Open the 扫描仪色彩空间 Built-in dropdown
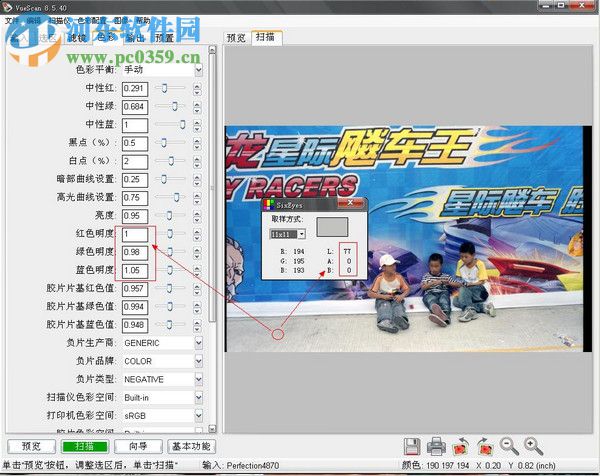The height and width of the screenshot is (476, 600). coord(199,398)
